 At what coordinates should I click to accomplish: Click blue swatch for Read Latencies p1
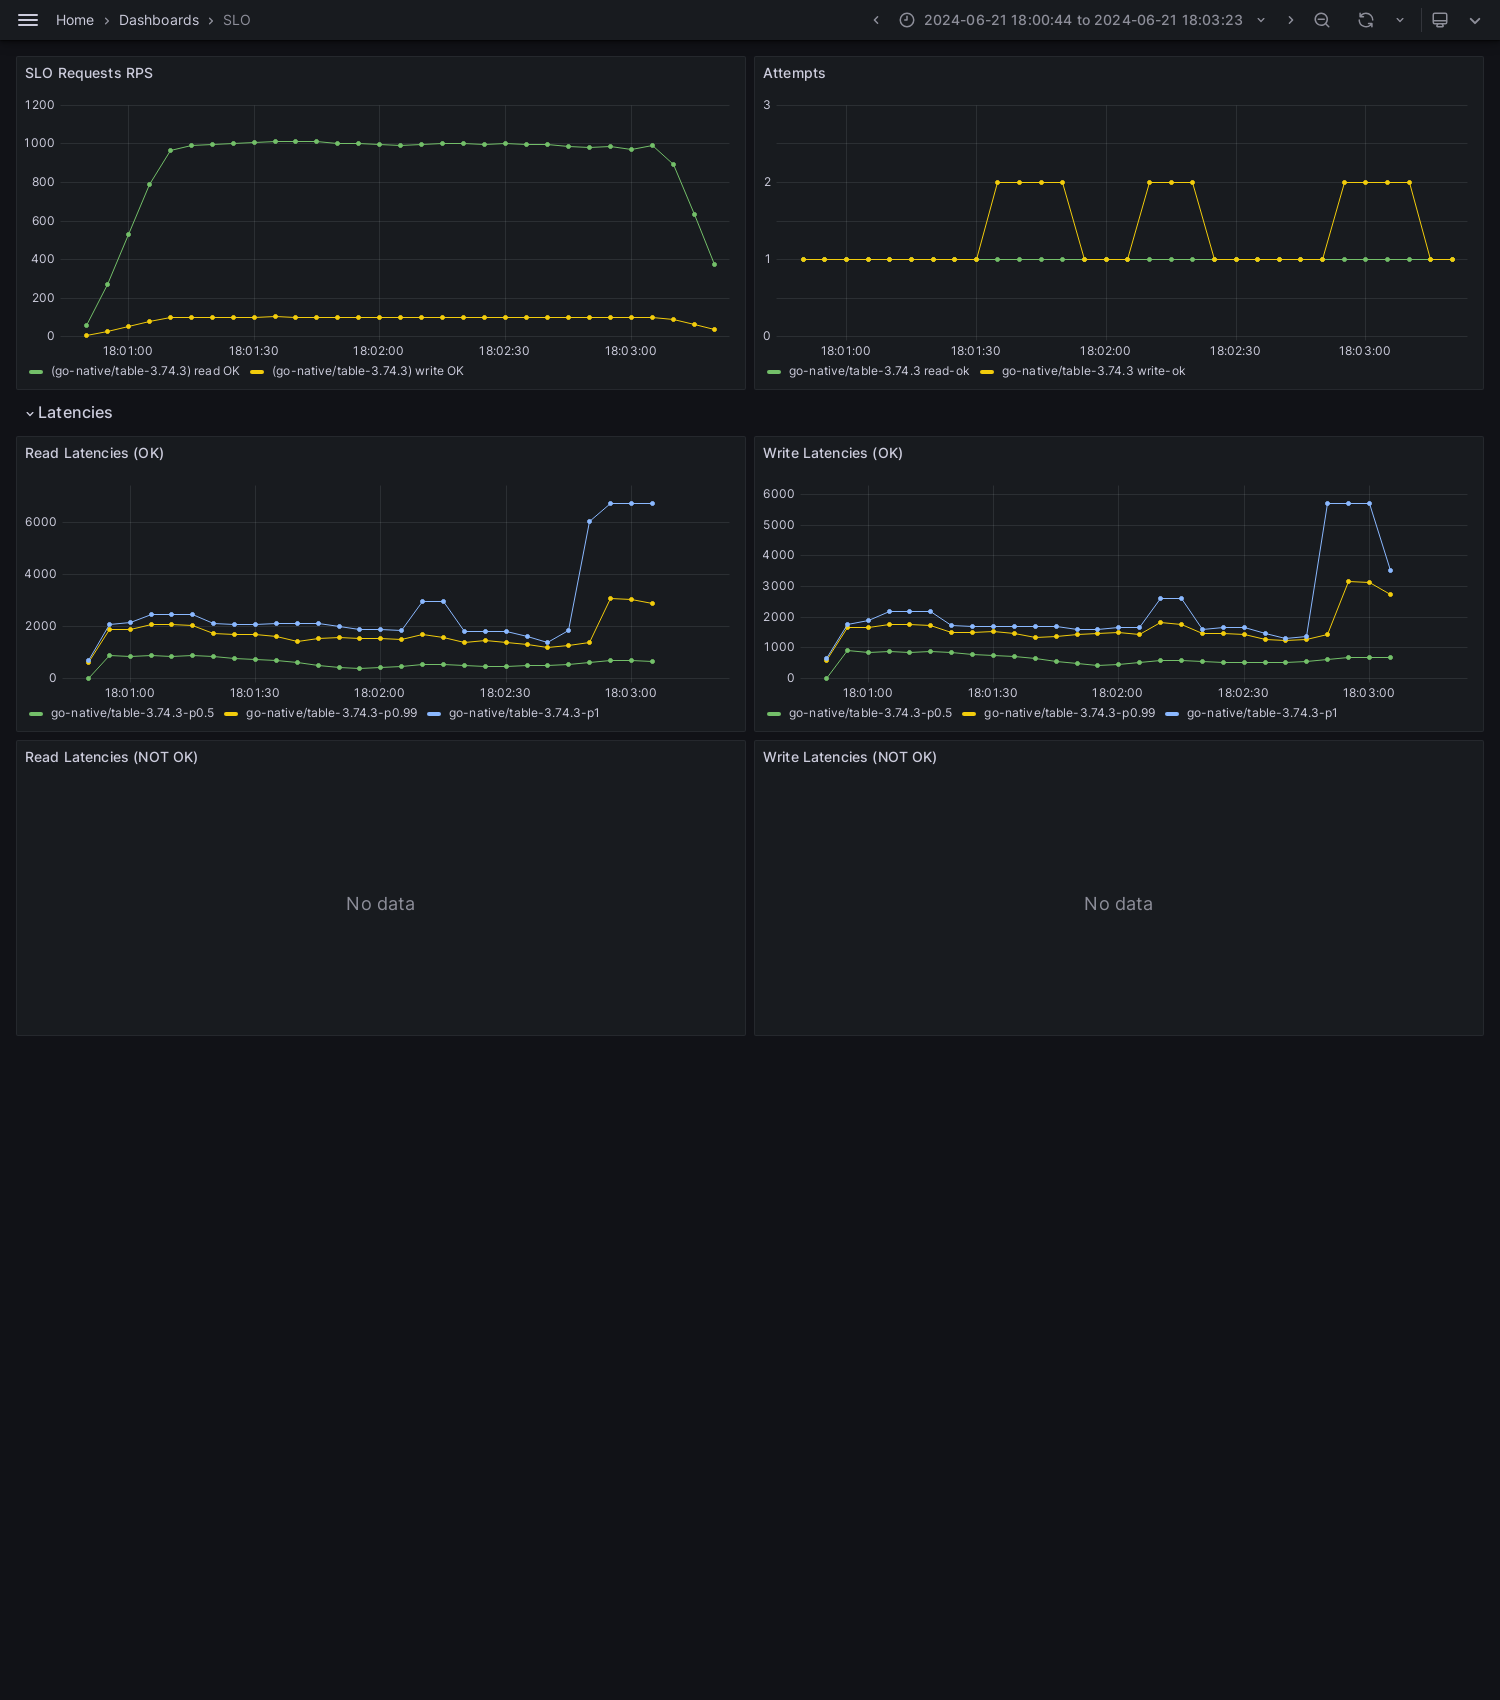pos(434,714)
